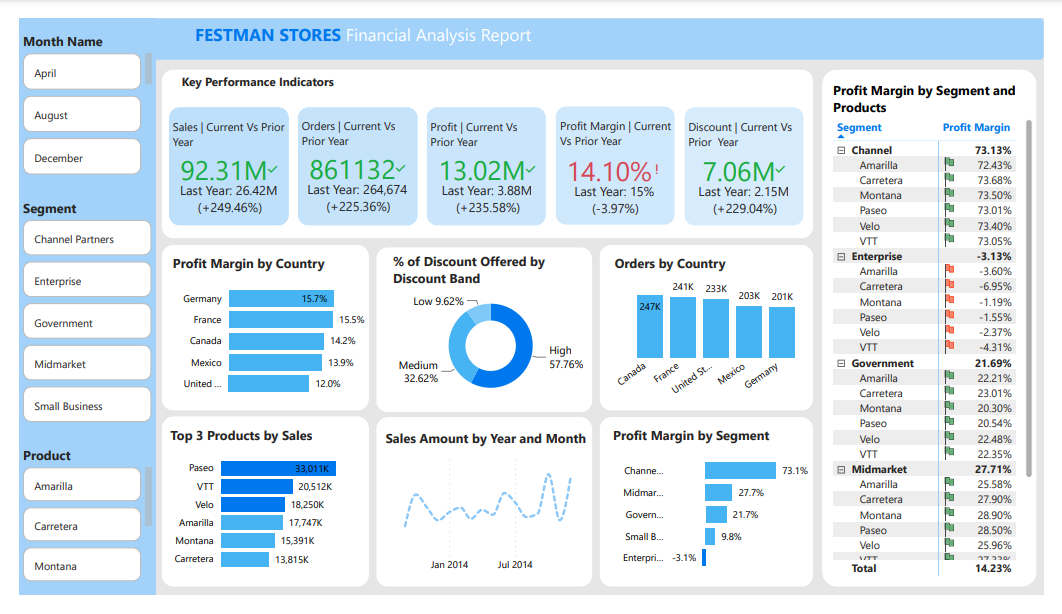This screenshot has width=1062, height=614.
Task: Click the green flag beside 20.30%
Action: pos(950,406)
